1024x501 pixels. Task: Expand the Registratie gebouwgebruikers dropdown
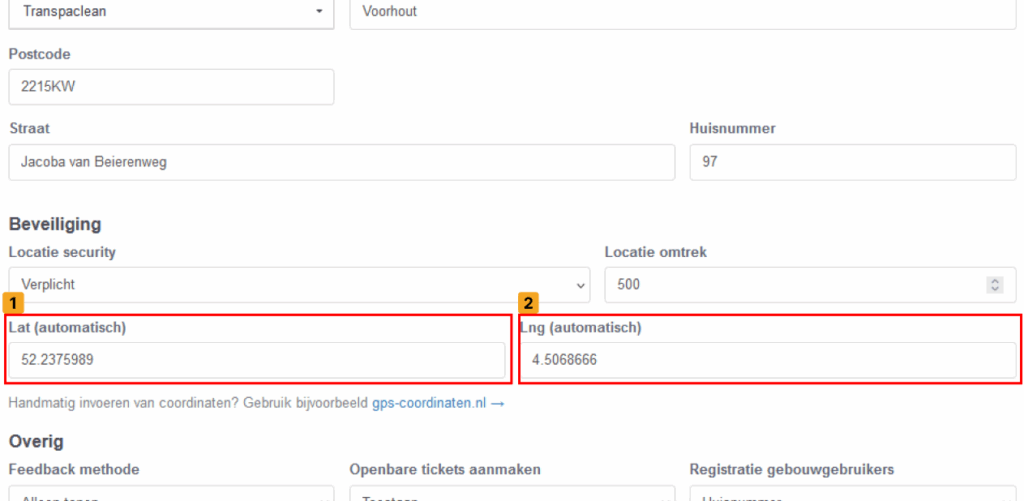point(851,495)
